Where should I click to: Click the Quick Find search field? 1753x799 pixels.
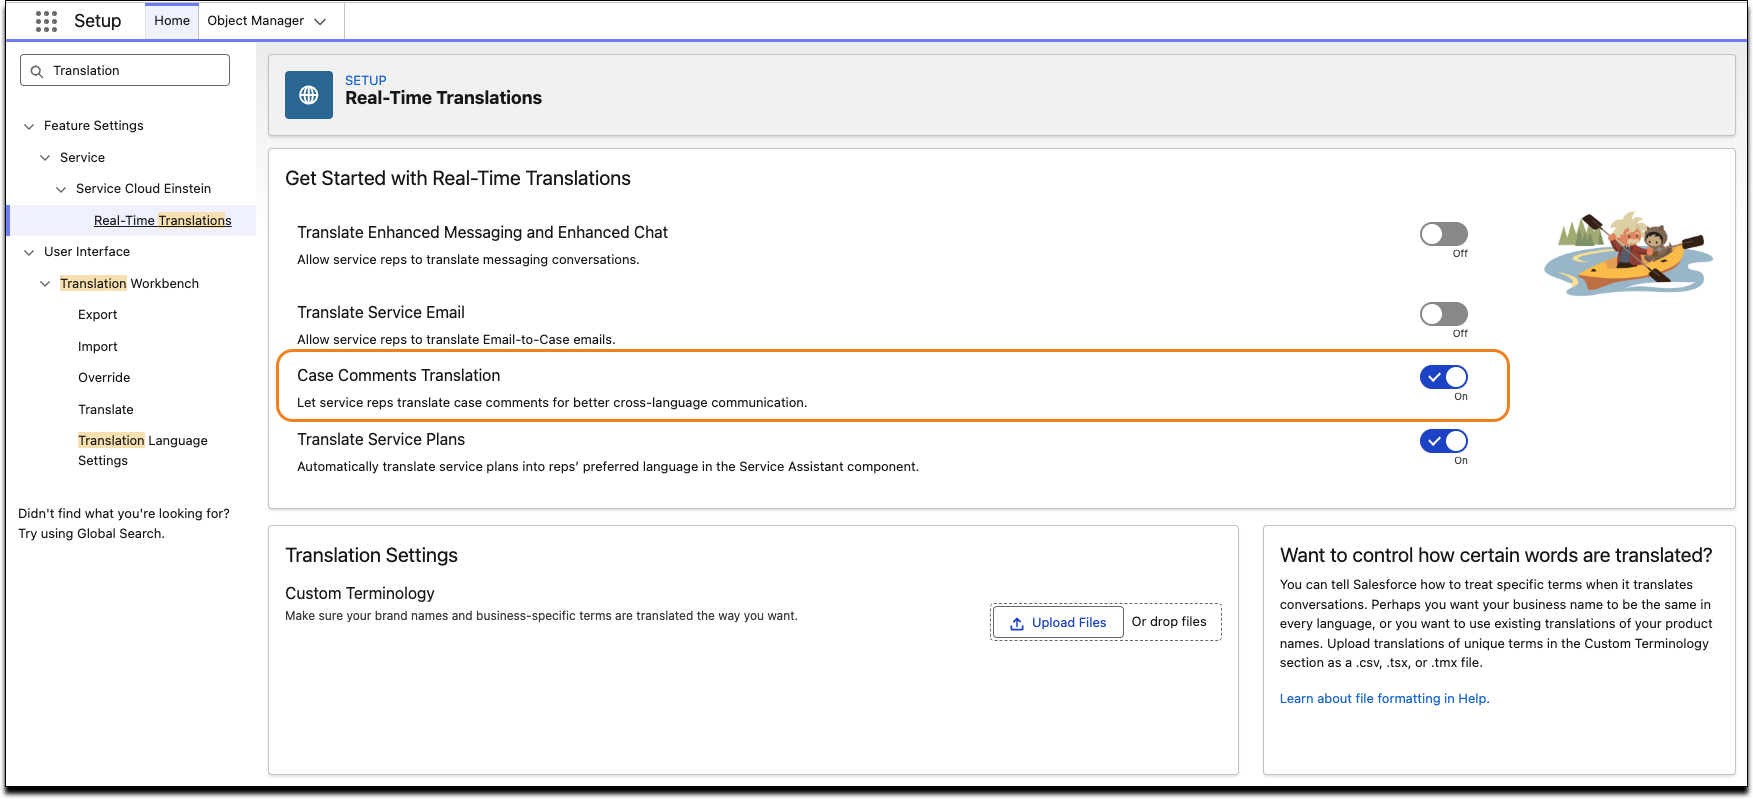tap(125, 70)
